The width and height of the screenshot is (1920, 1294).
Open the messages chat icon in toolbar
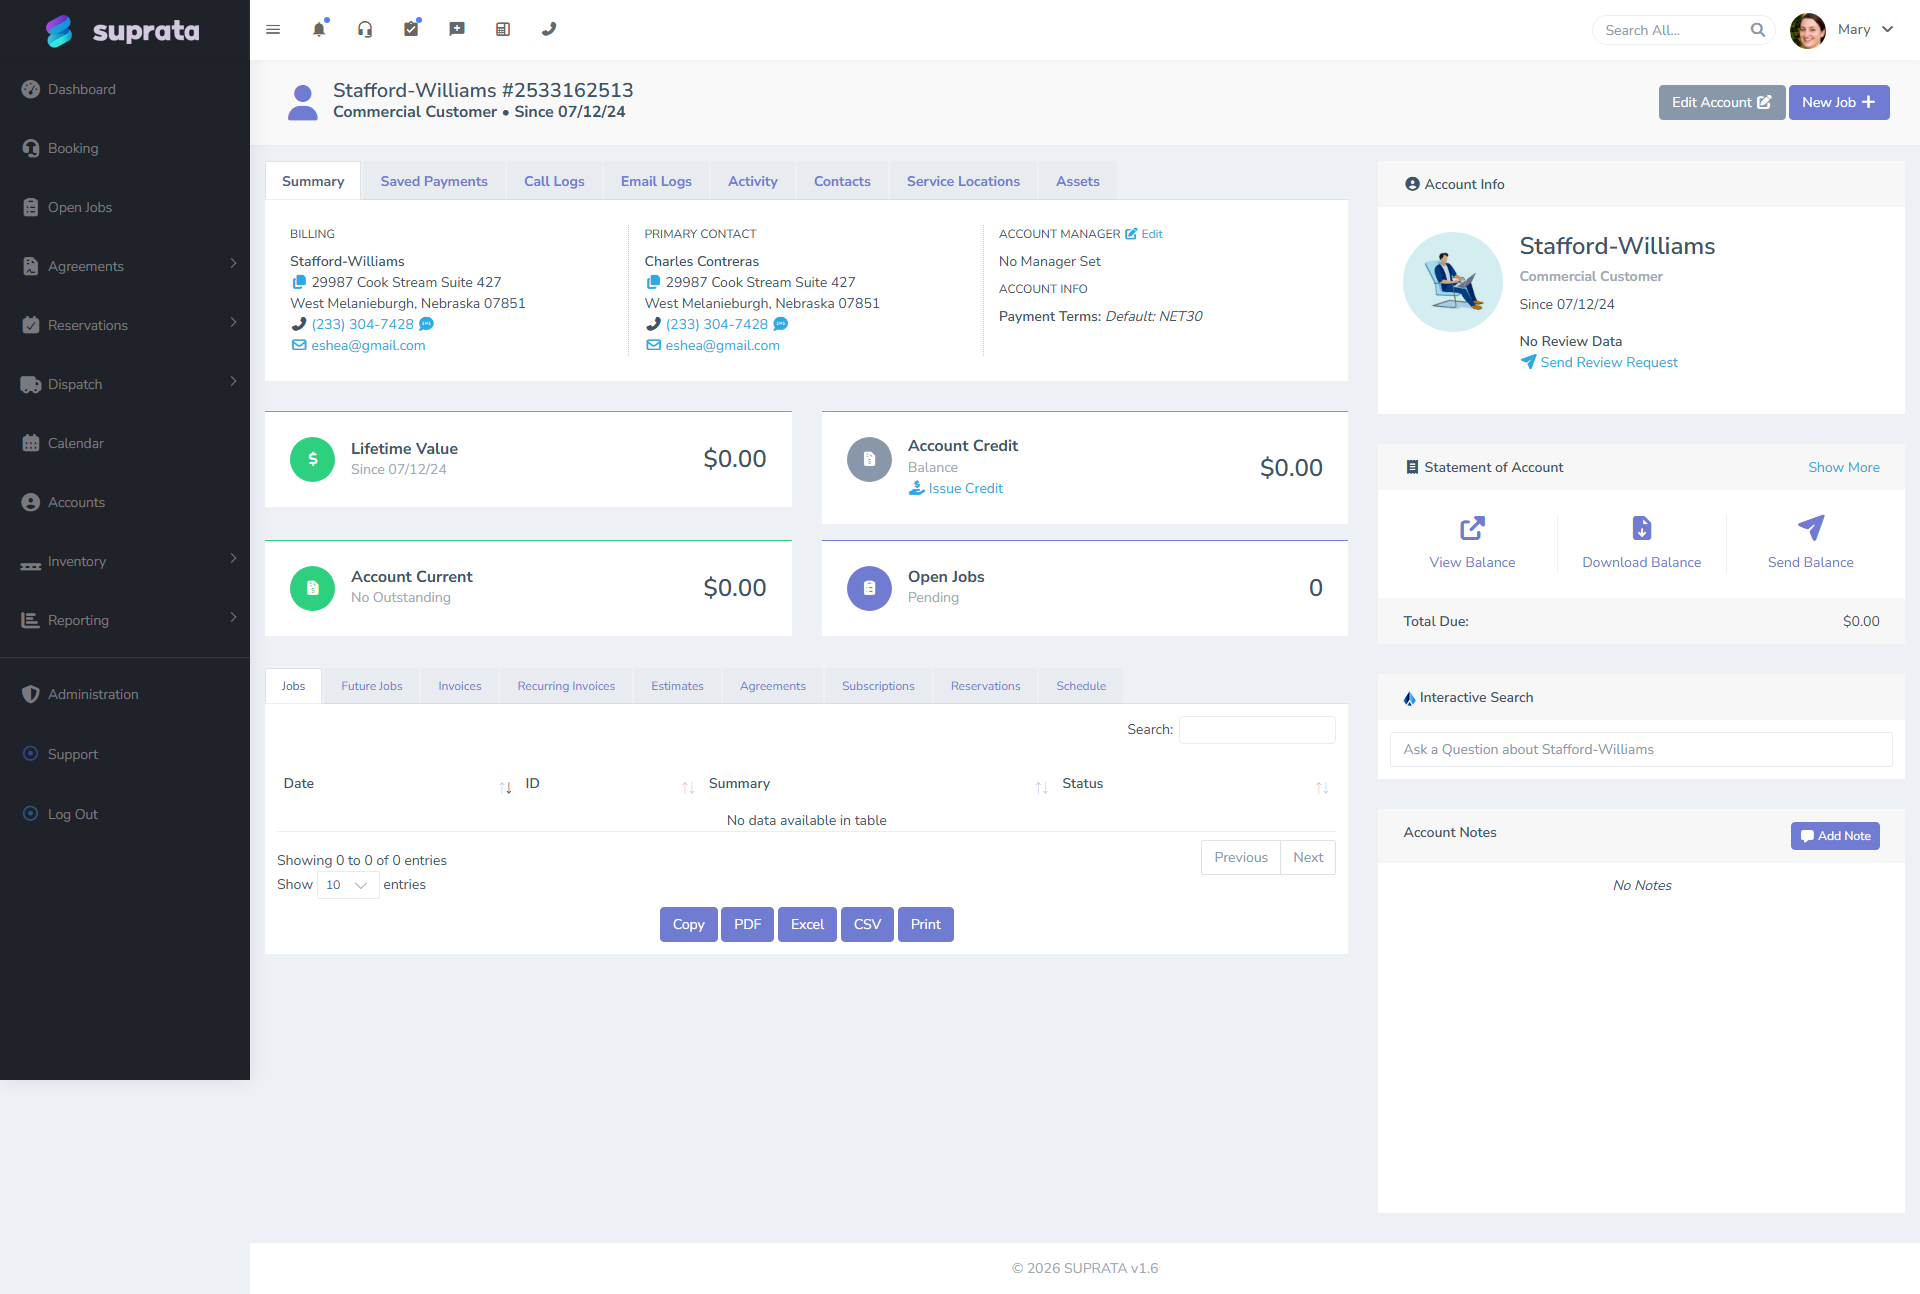coord(457,29)
